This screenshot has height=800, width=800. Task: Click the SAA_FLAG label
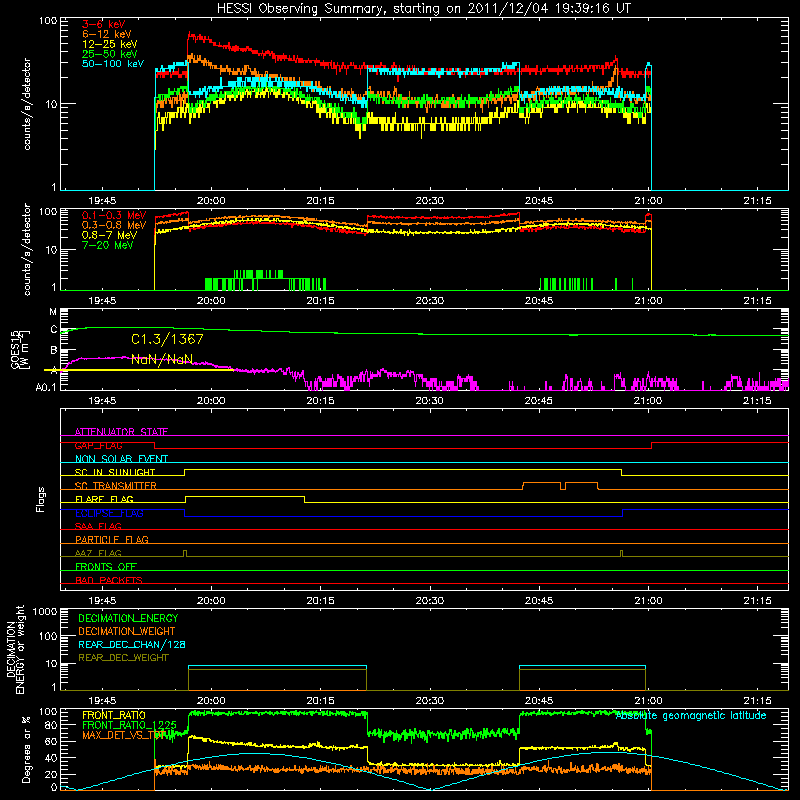pyautogui.click(x=98, y=526)
